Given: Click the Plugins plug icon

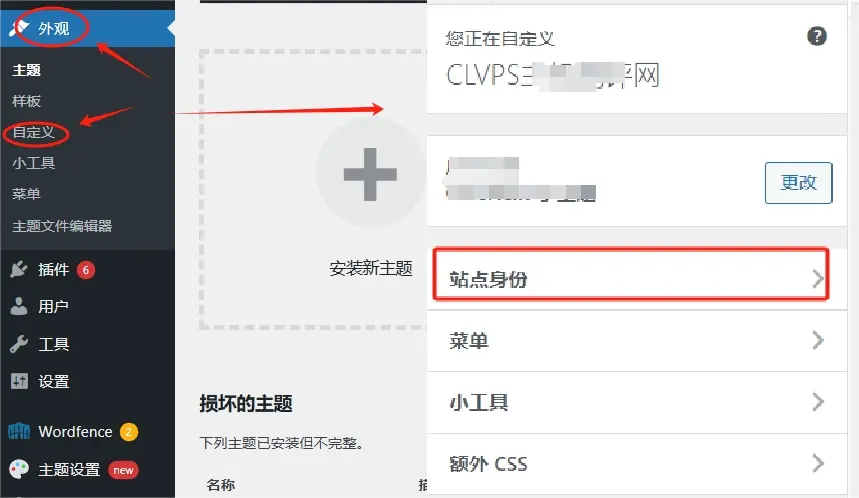Looking at the screenshot, I should 19,269.
